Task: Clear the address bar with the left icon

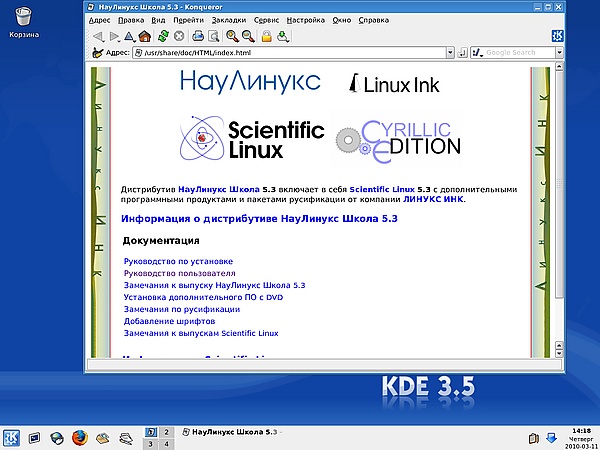Action: pos(96,52)
